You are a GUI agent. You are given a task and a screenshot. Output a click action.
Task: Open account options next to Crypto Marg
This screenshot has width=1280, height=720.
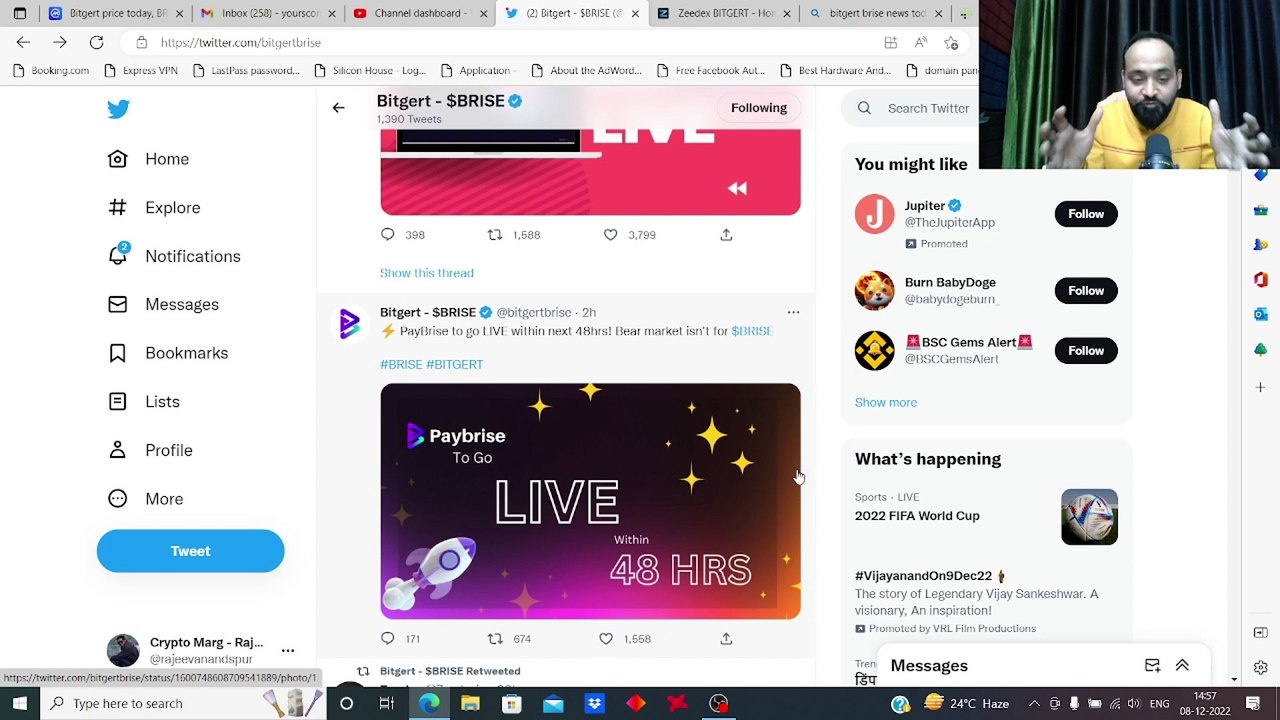pos(288,650)
